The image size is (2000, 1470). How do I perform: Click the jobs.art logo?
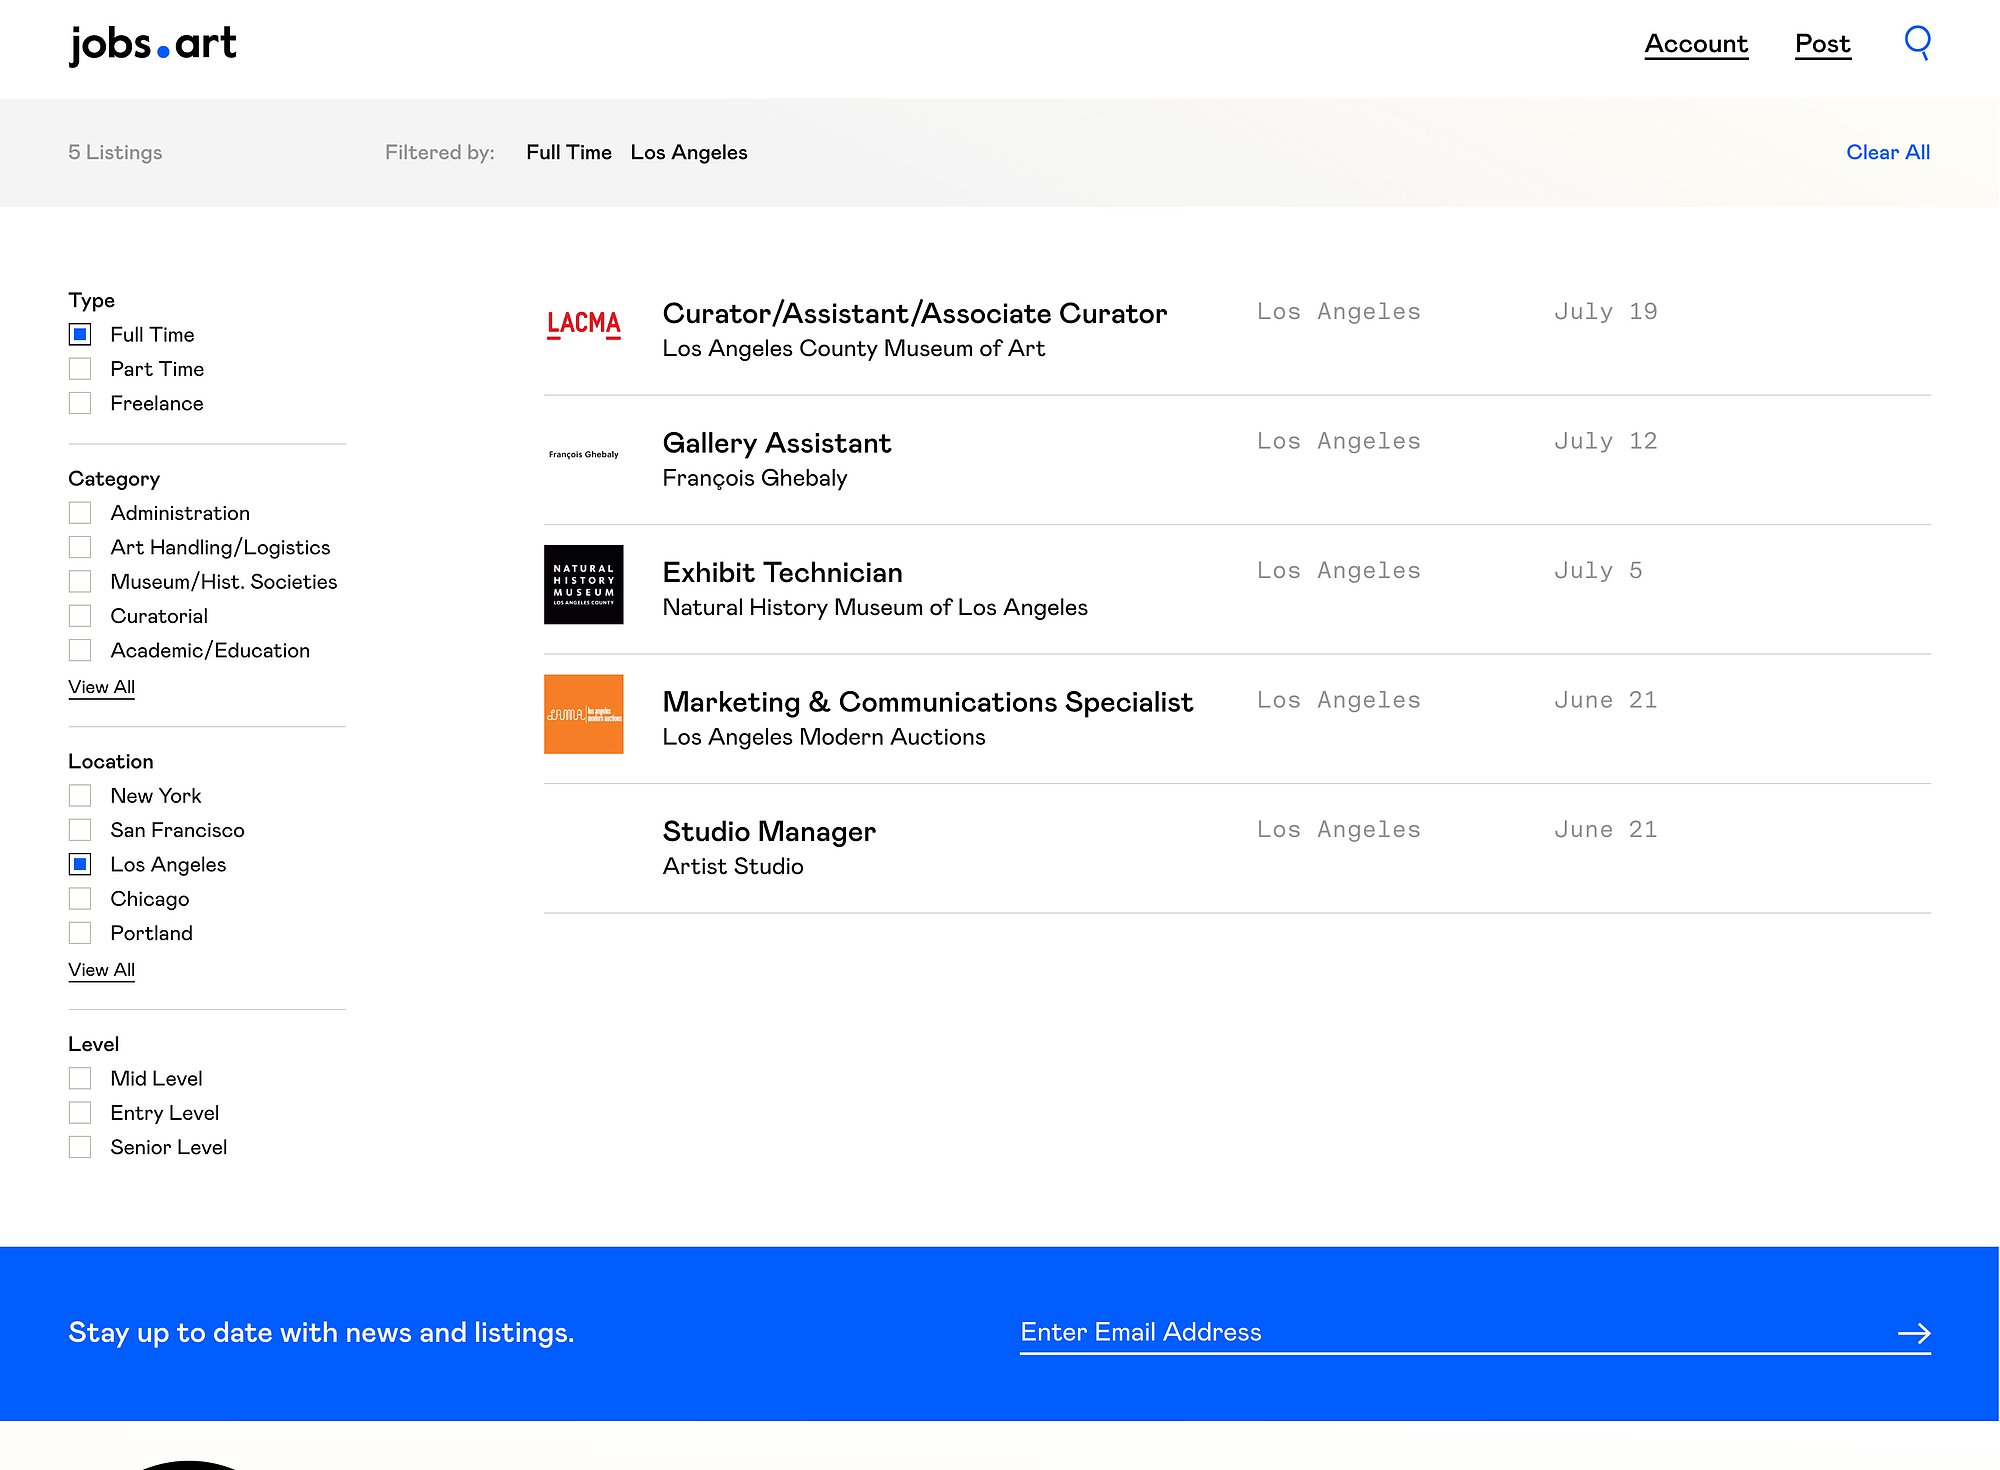point(153,44)
